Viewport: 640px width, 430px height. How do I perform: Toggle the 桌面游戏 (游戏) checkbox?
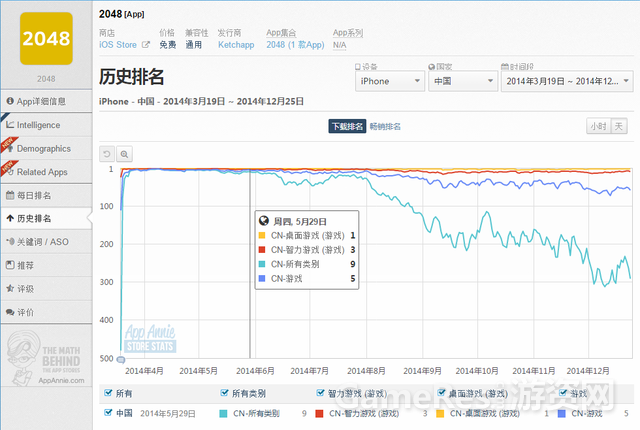click(441, 393)
